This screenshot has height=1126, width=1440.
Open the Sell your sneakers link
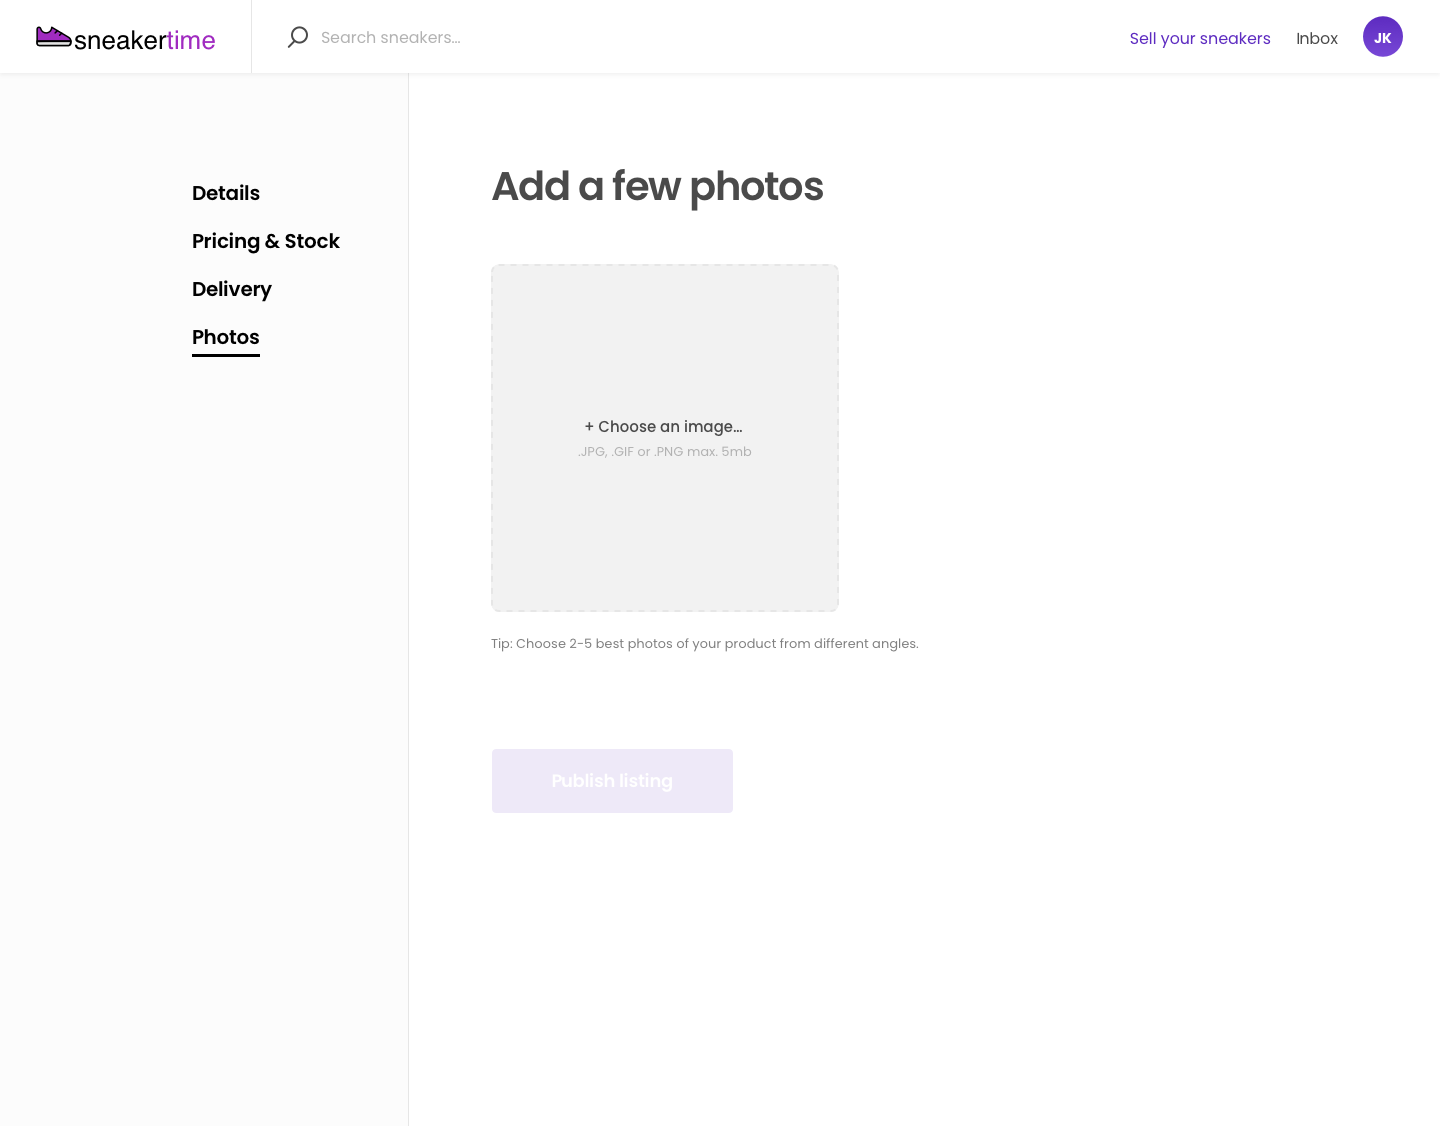pos(1200,38)
